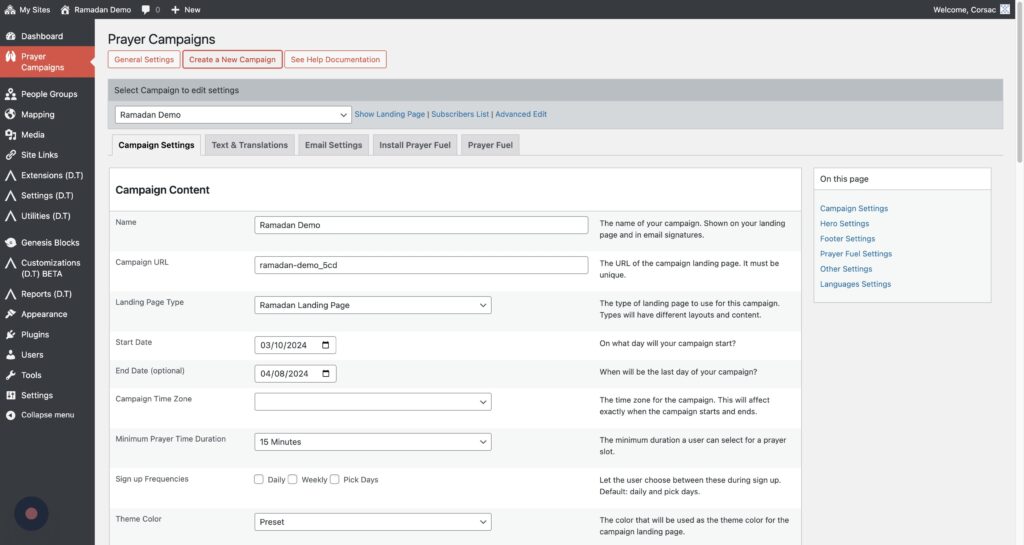Switch to the Text & Translations tab

(x=249, y=145)
